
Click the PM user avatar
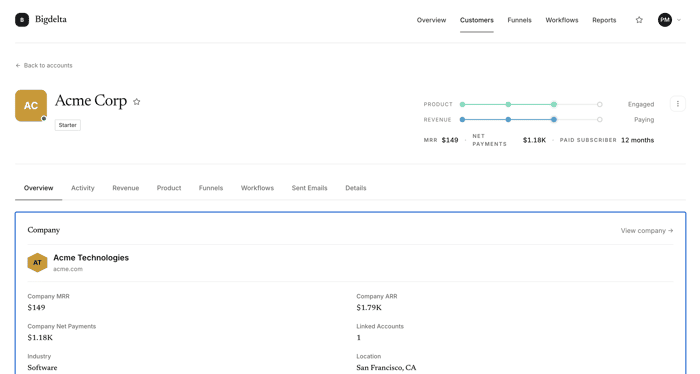665,20
